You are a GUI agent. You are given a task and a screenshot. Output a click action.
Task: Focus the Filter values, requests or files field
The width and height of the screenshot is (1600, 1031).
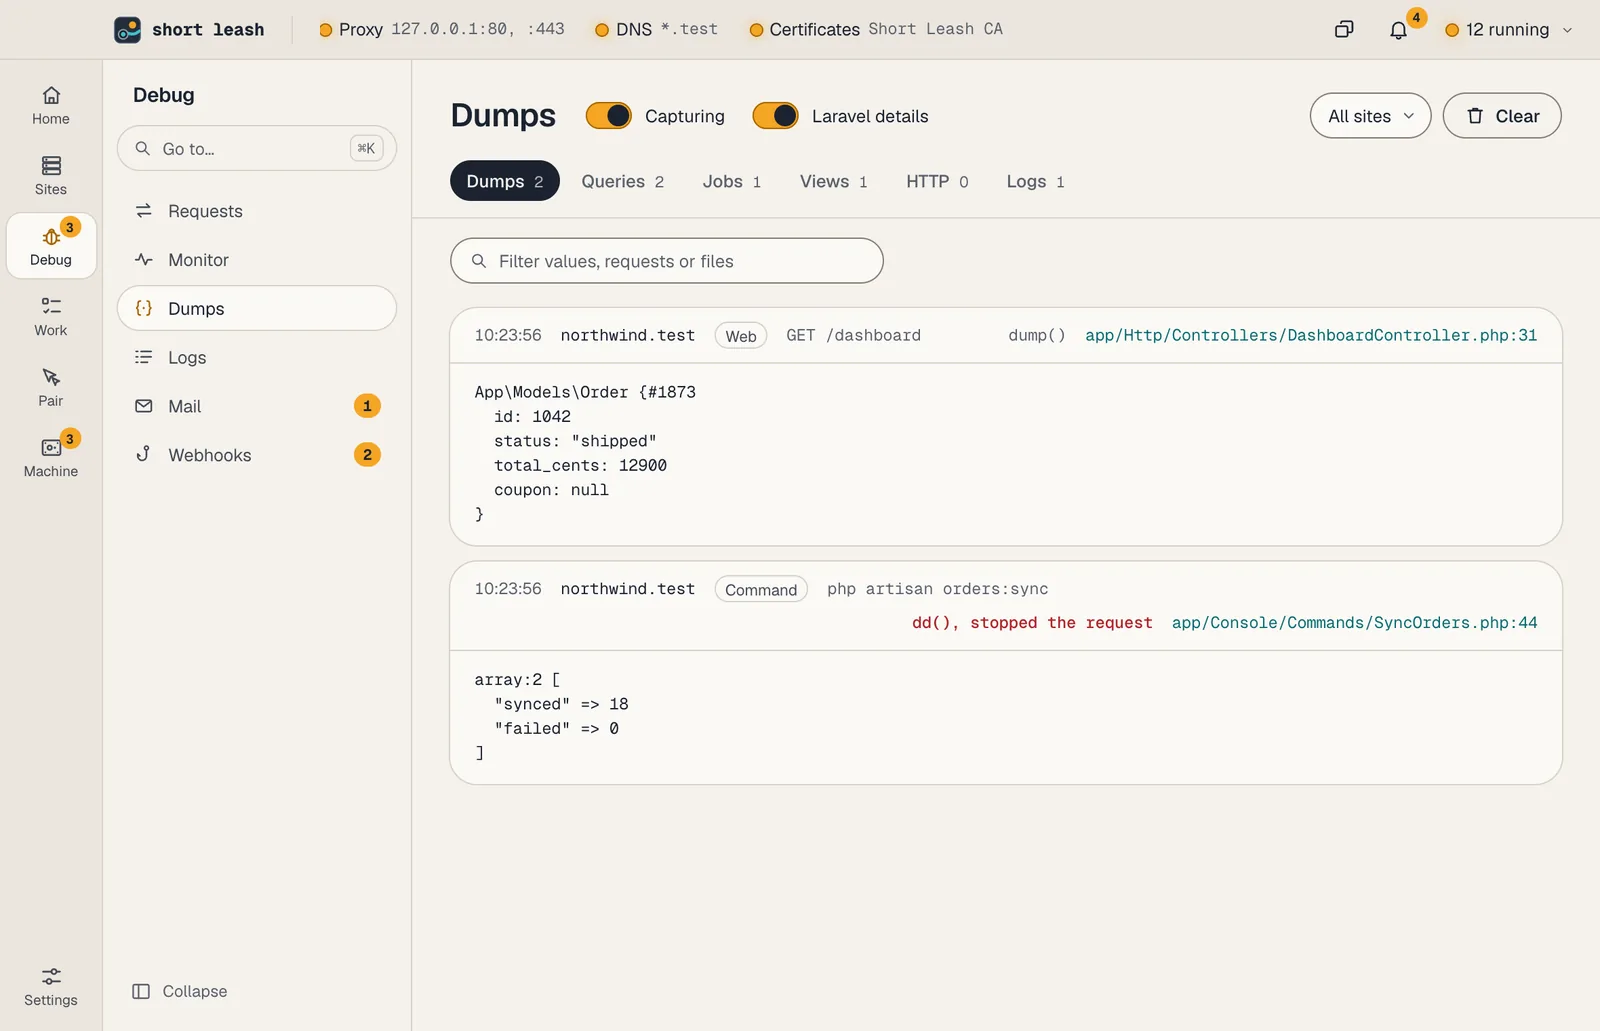tap(667, 261)
